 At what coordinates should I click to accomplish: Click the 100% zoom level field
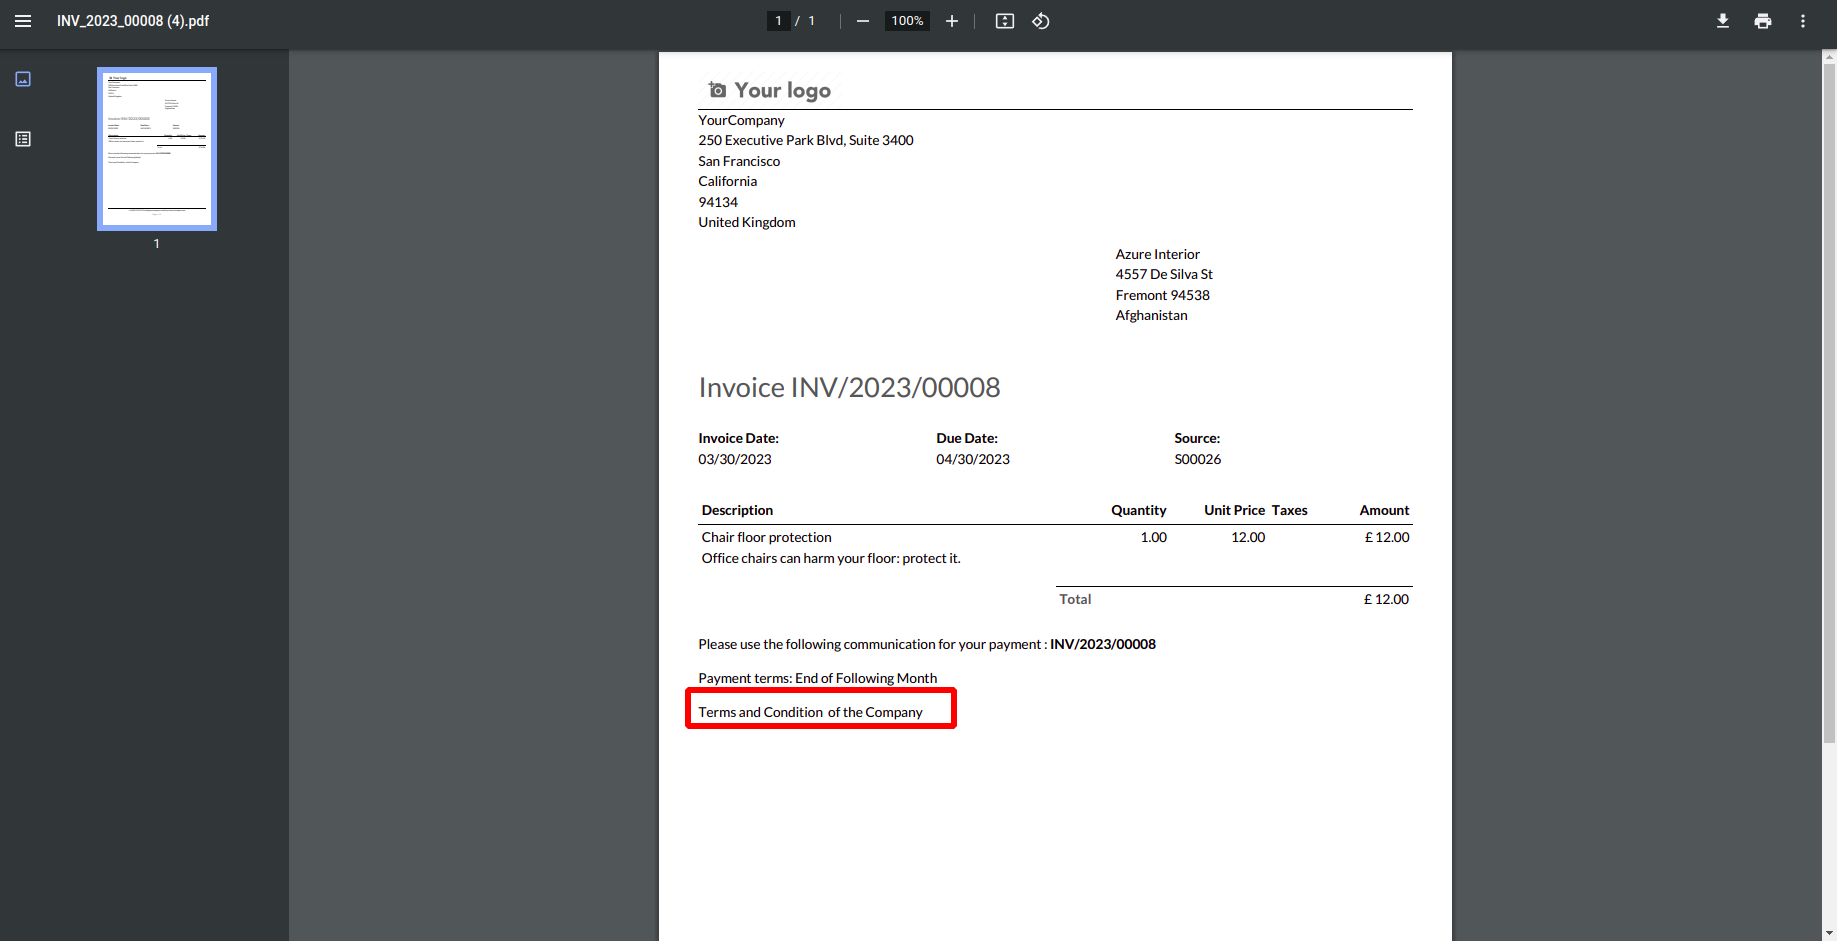[907, 21]
